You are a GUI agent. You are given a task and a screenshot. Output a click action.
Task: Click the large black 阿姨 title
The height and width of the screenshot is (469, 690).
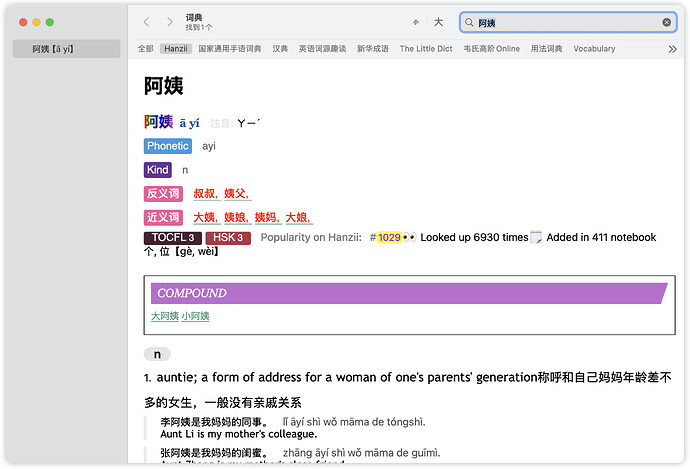[163, 86]
